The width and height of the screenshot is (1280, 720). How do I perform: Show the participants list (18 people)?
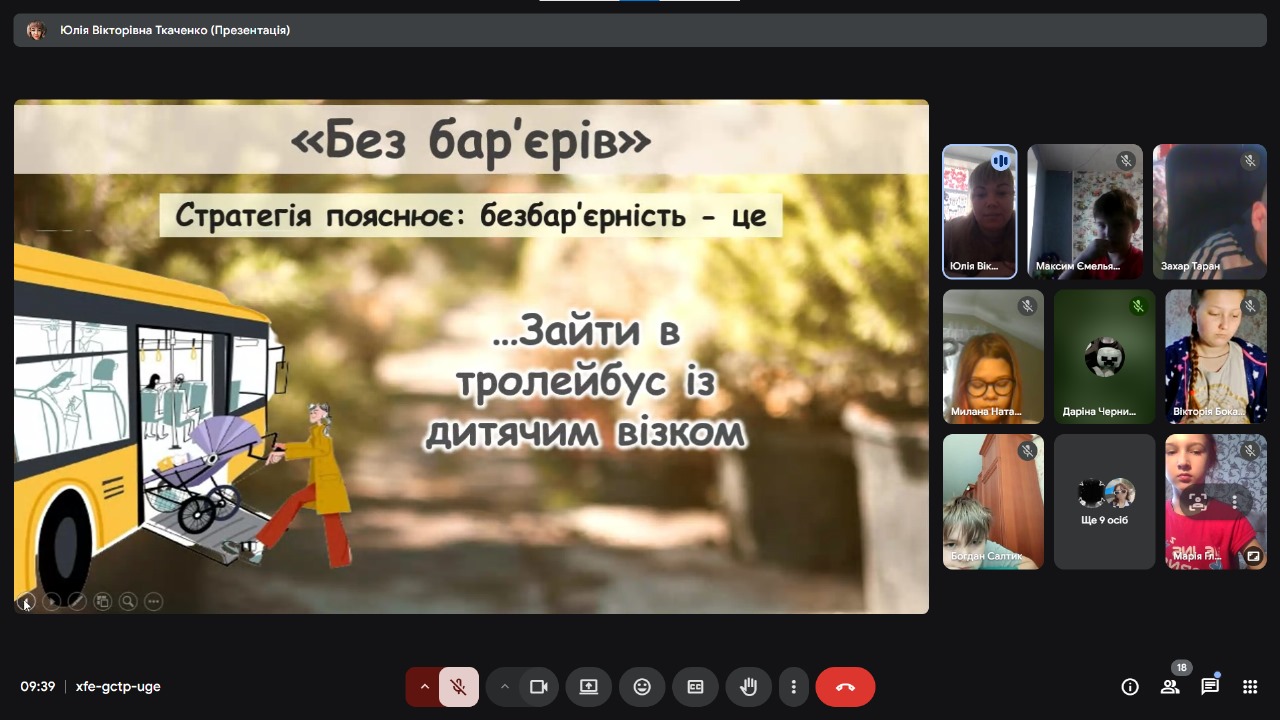(x=1170, y=687)
